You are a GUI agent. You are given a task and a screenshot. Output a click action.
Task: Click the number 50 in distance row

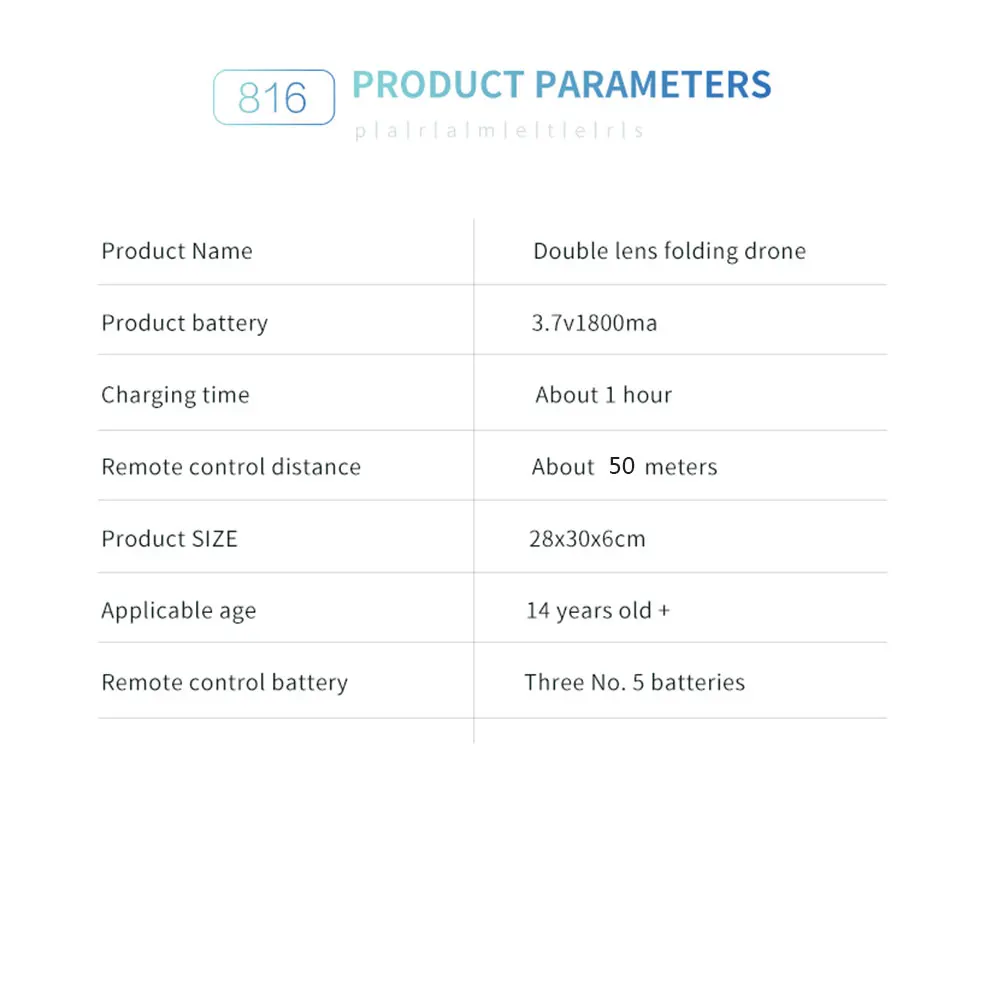tap(621, 466)
